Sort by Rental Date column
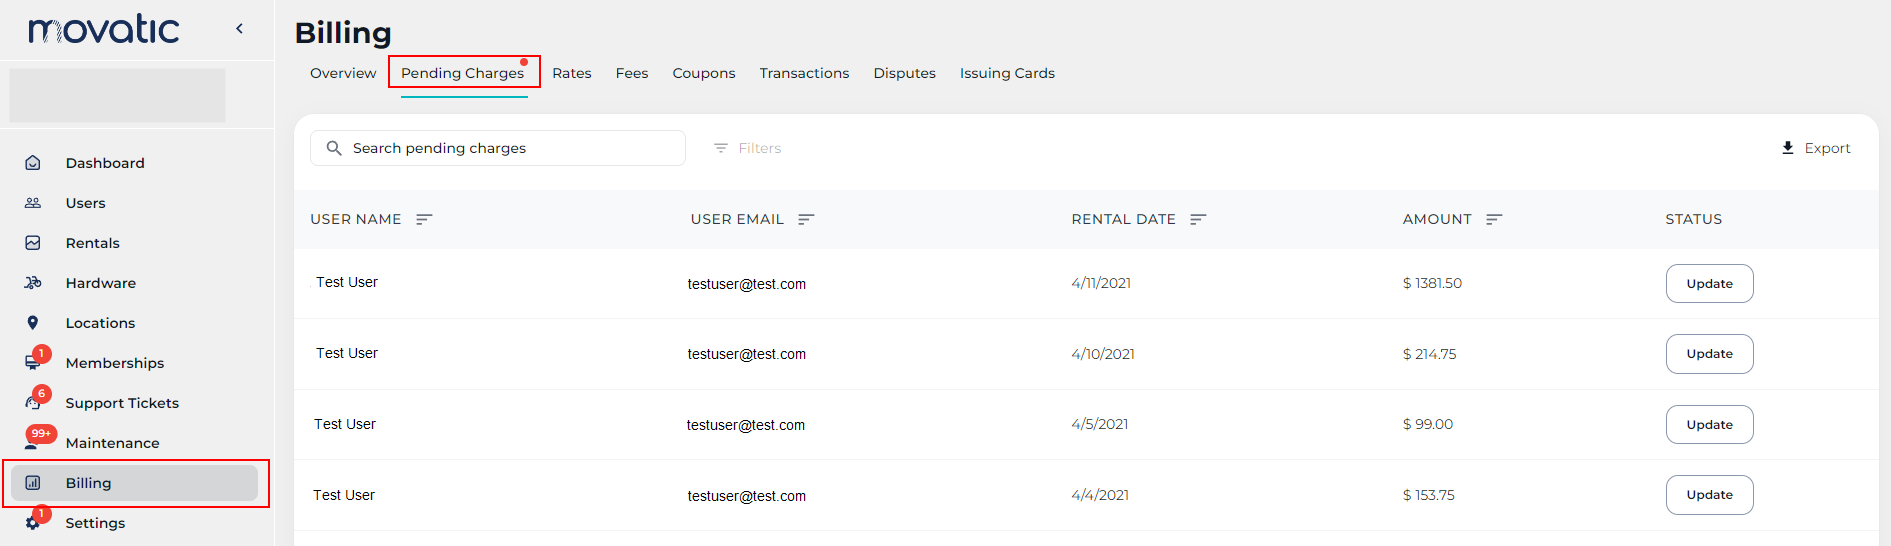The height and width of the screenshot is (546, 1891). [1198, 219]
